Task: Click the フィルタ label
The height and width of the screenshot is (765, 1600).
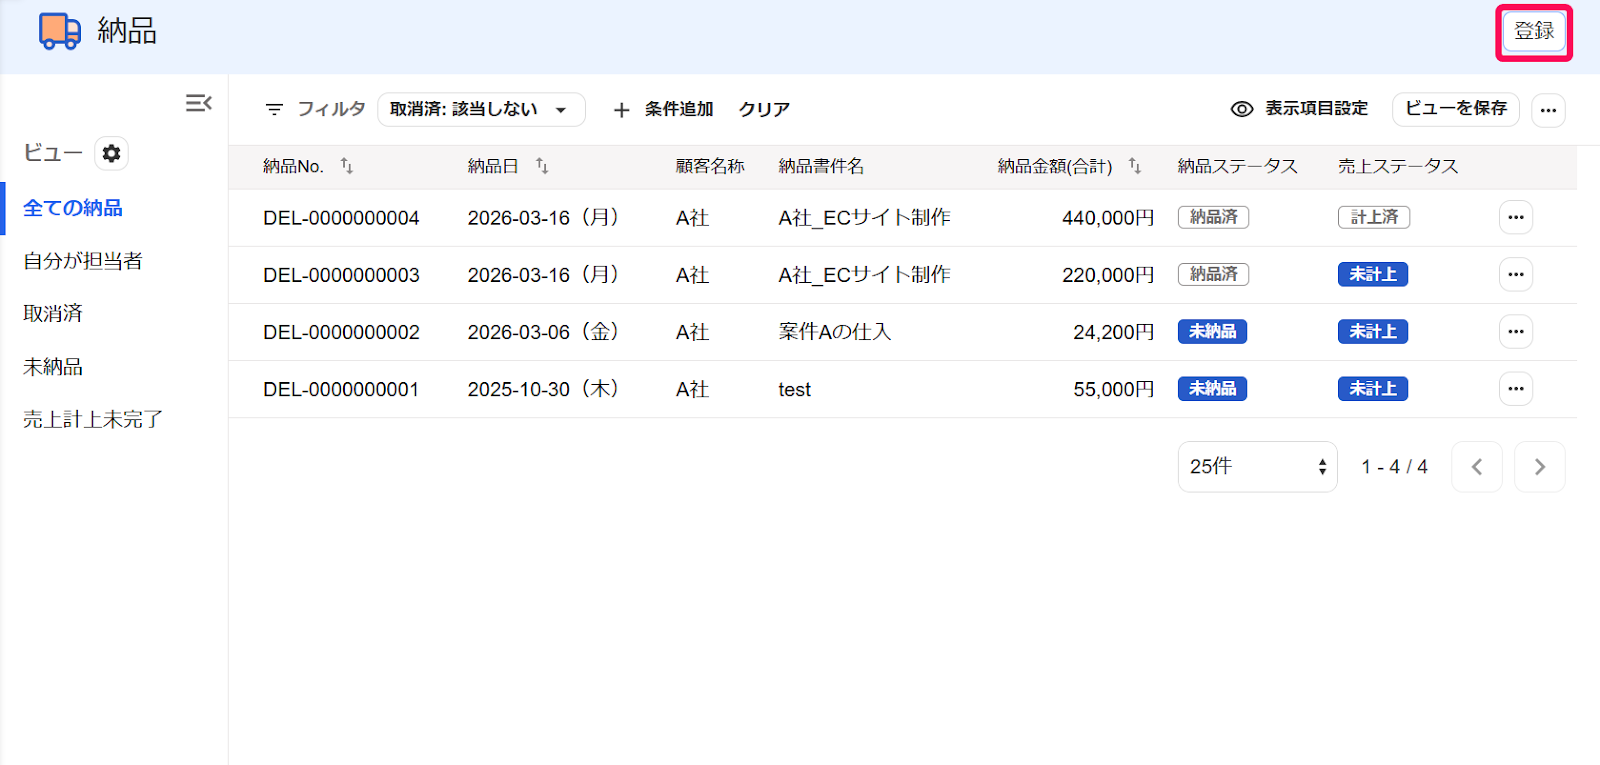Action: (331, 109)
